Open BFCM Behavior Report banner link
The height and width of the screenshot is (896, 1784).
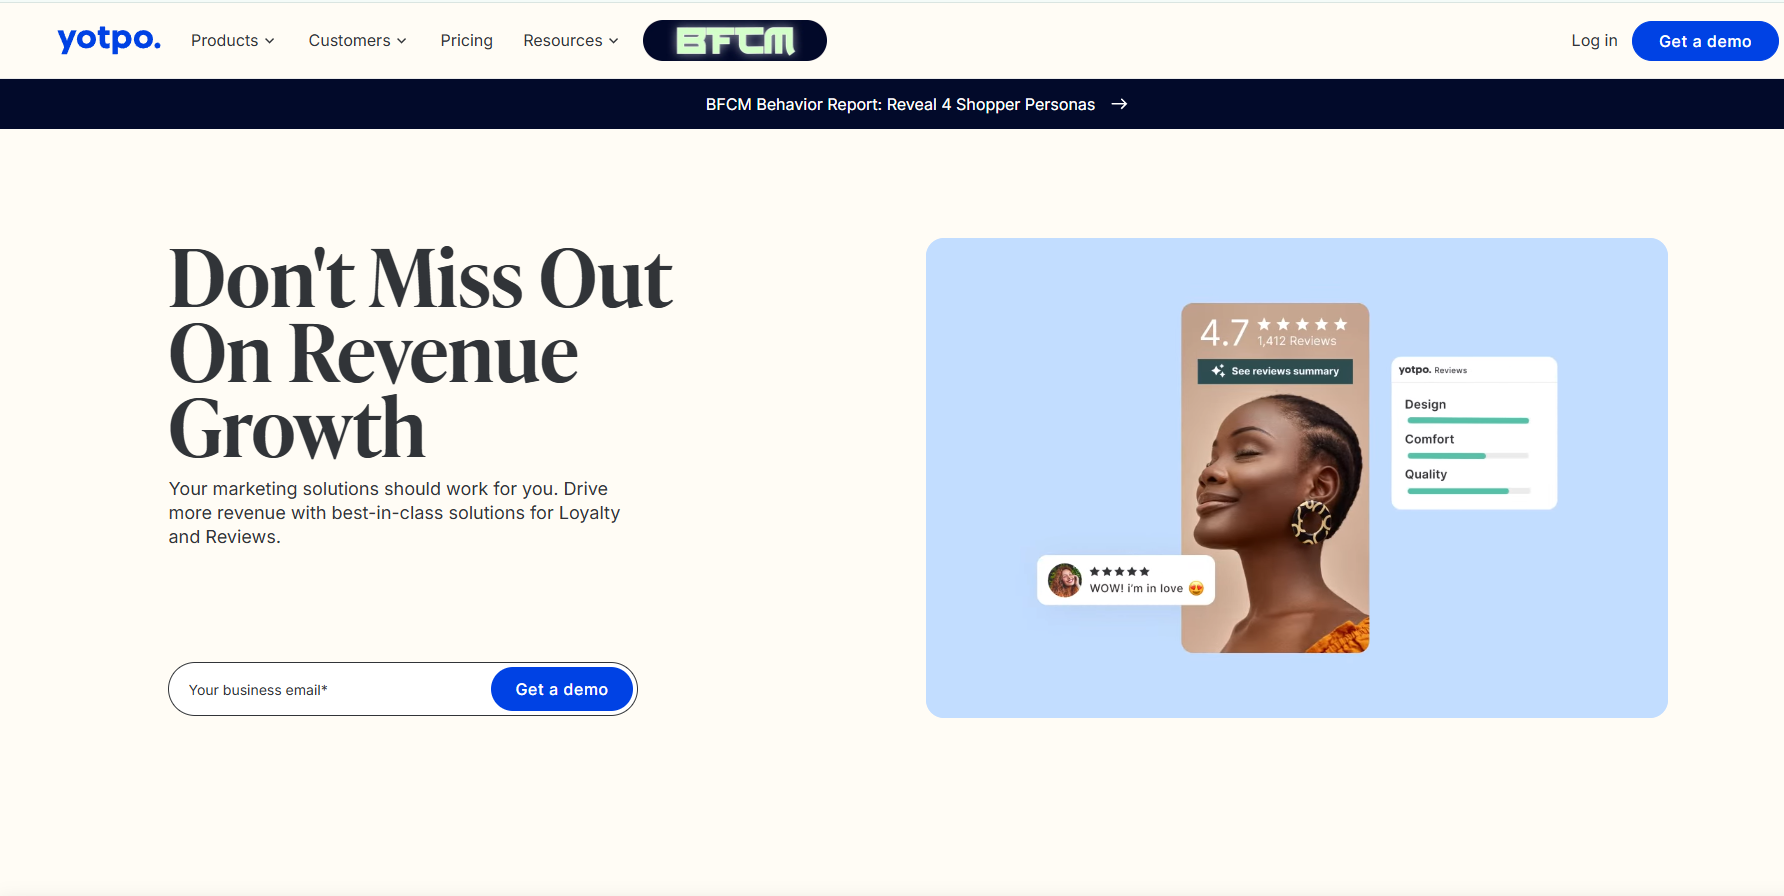pos(900,104)
